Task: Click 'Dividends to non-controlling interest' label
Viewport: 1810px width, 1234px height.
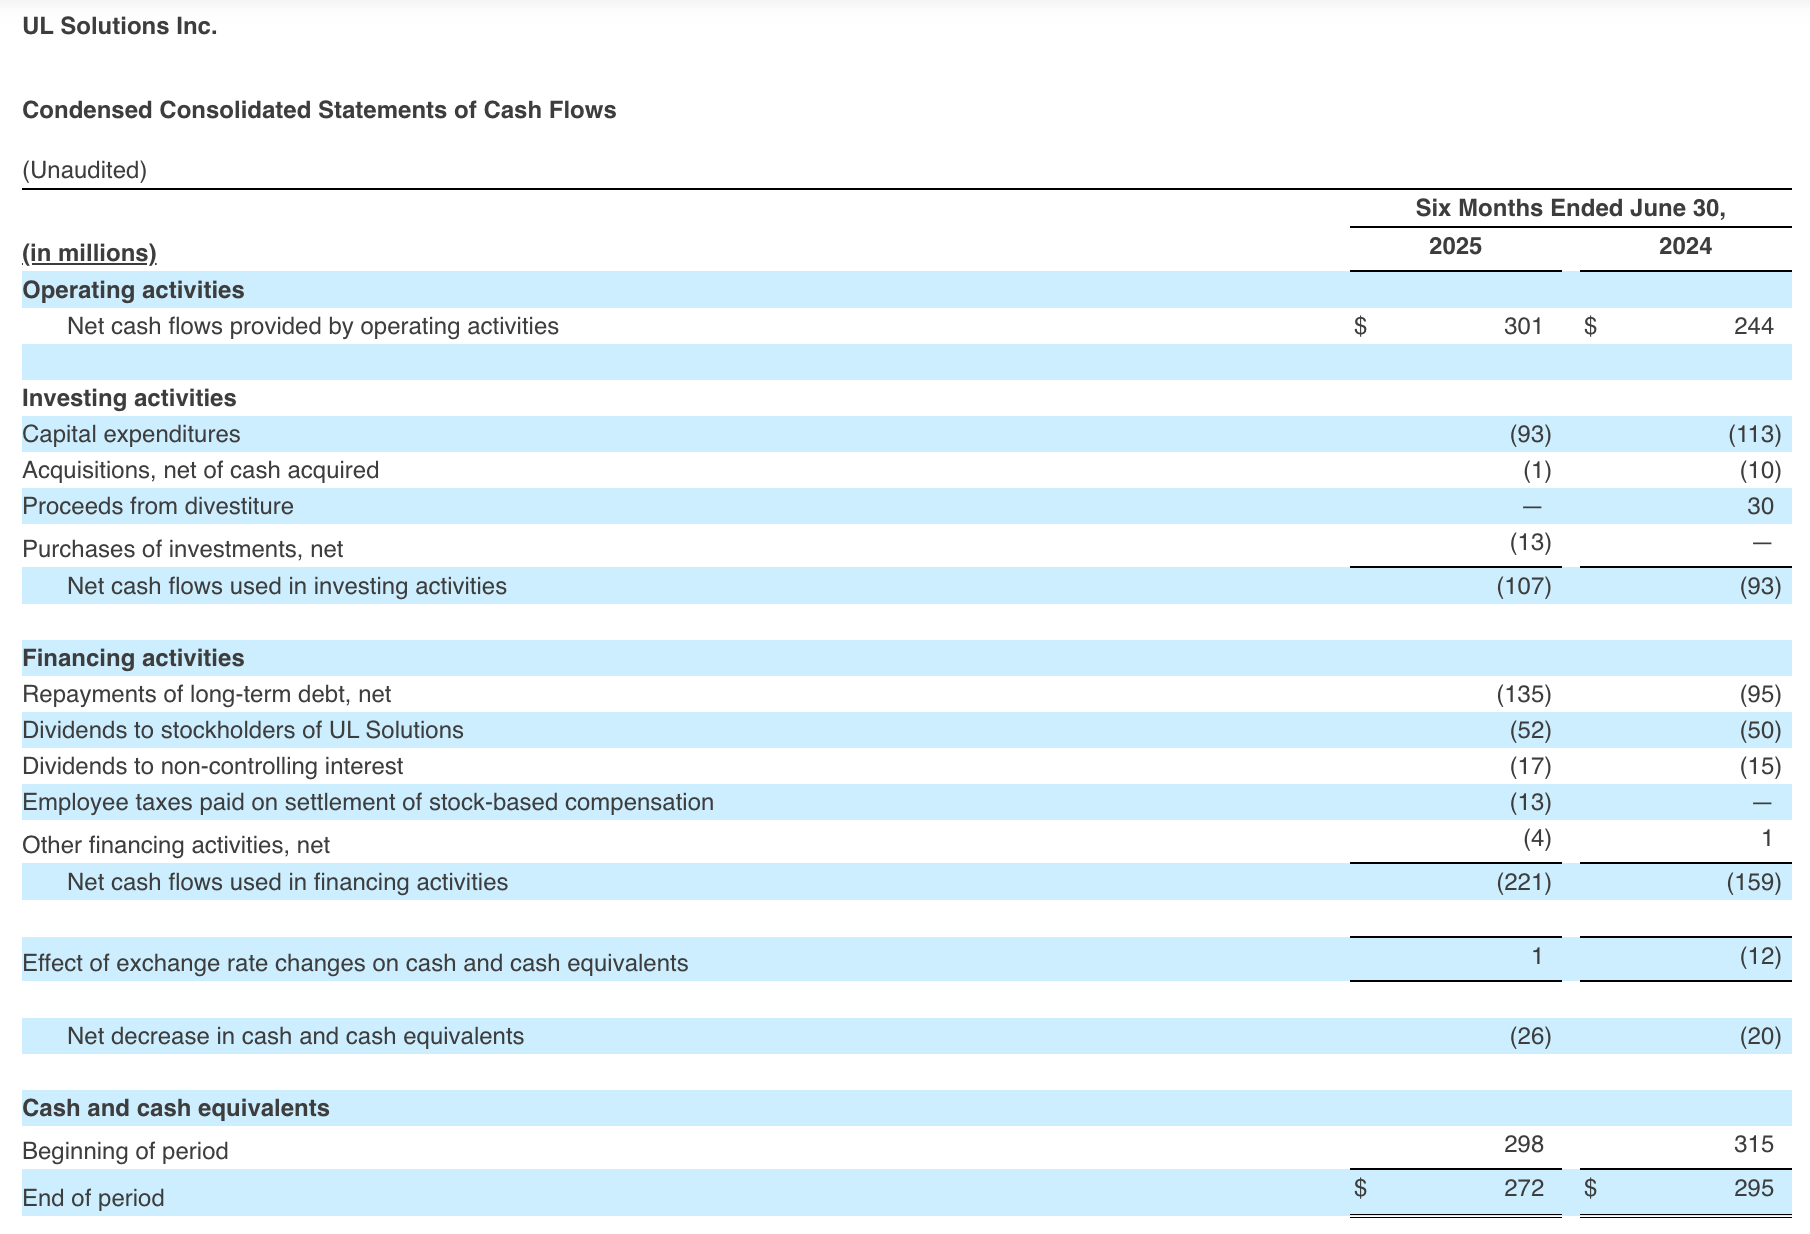Action: coord(213,766)
